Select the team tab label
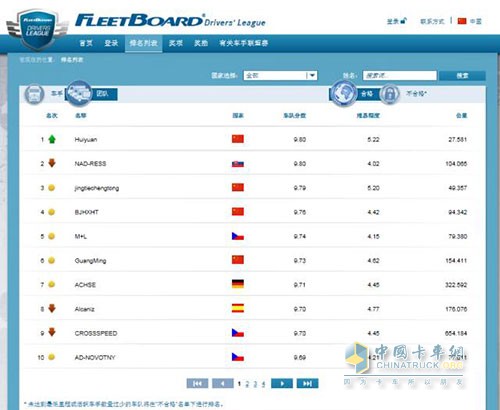 pyautogui.click(x=102, y=94)
